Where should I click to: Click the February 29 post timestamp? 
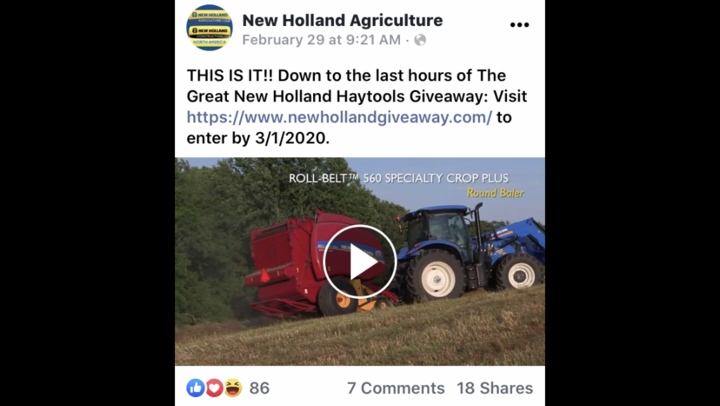tap(321, 40)
